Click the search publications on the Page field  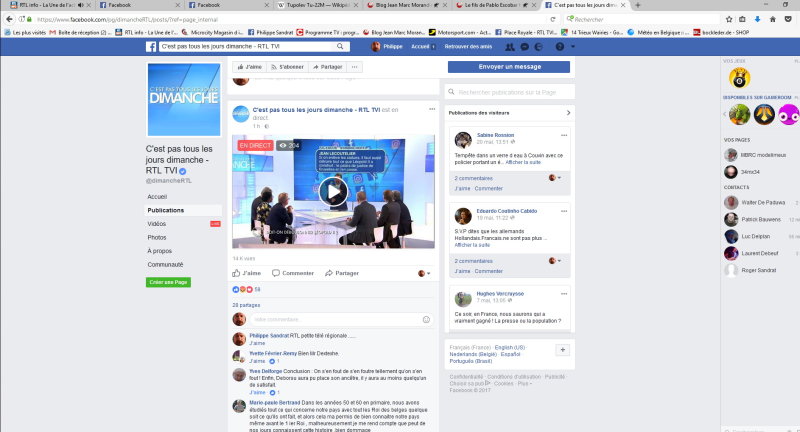click(x=509, y=92)
